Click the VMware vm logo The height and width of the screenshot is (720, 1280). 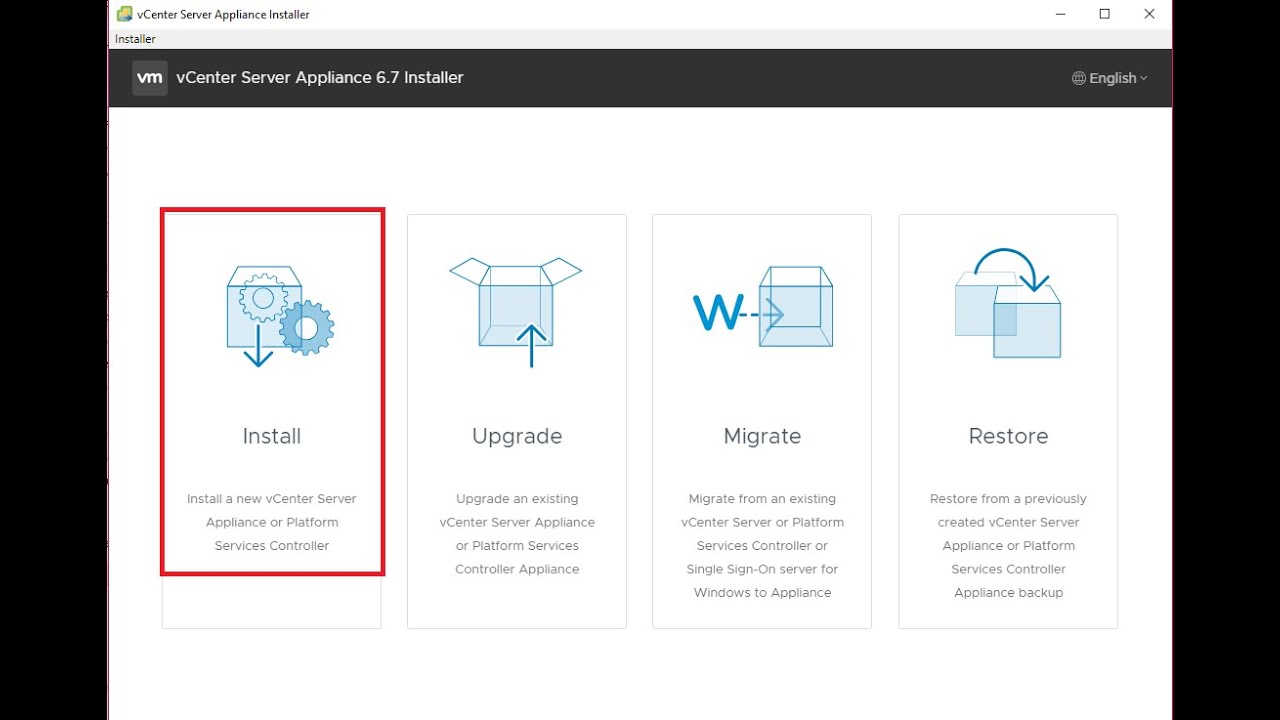150,78
